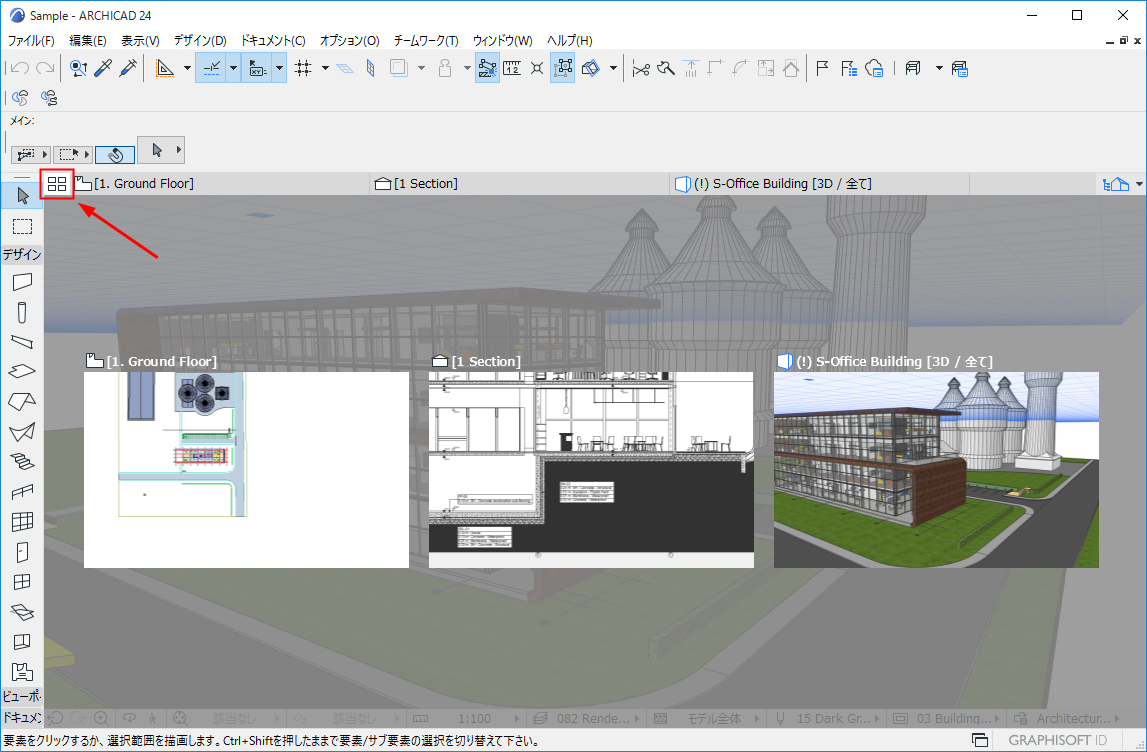
Task: Expand the grid snap dropdown arrow
Action: coord(325,69)
